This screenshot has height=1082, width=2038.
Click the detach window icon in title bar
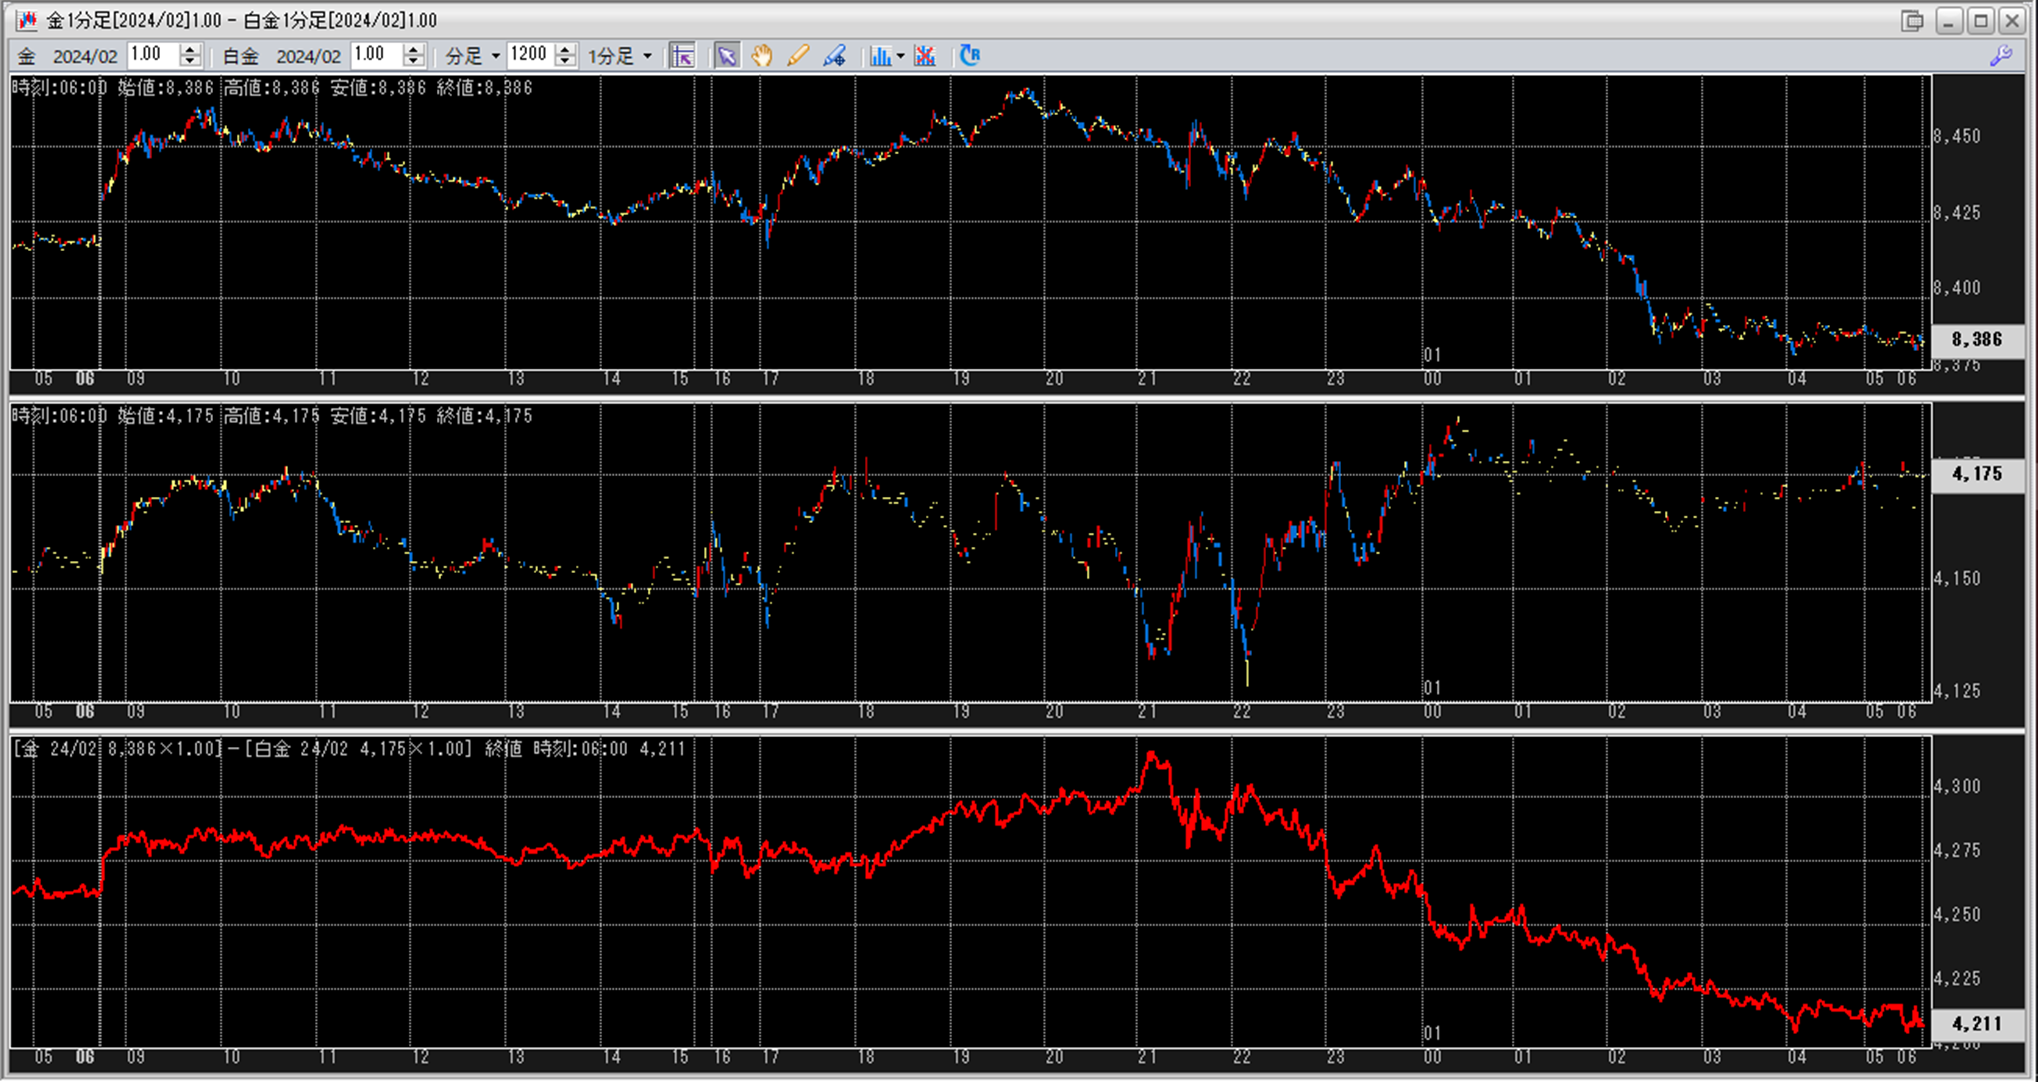click(x=1912, y=20)
